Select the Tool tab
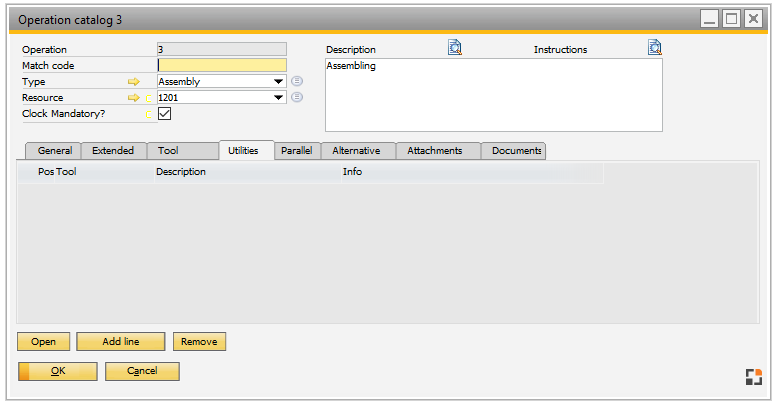776x403 pixels. [x=168, y=151]
